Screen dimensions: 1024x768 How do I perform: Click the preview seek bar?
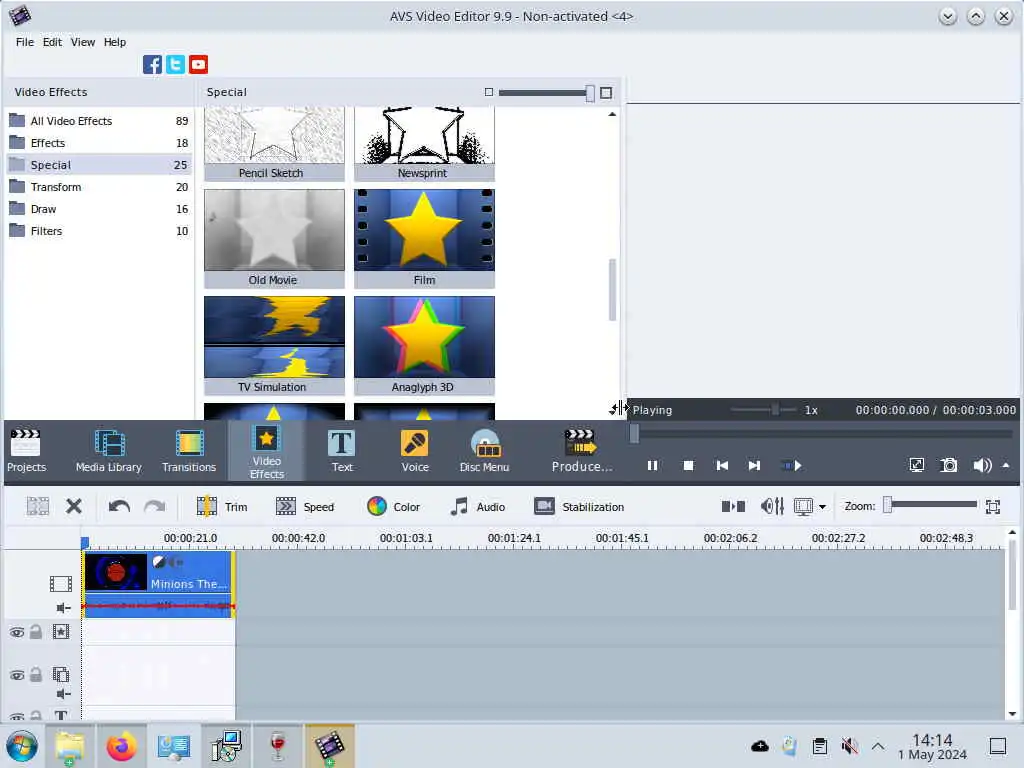(x=822, y=434)
